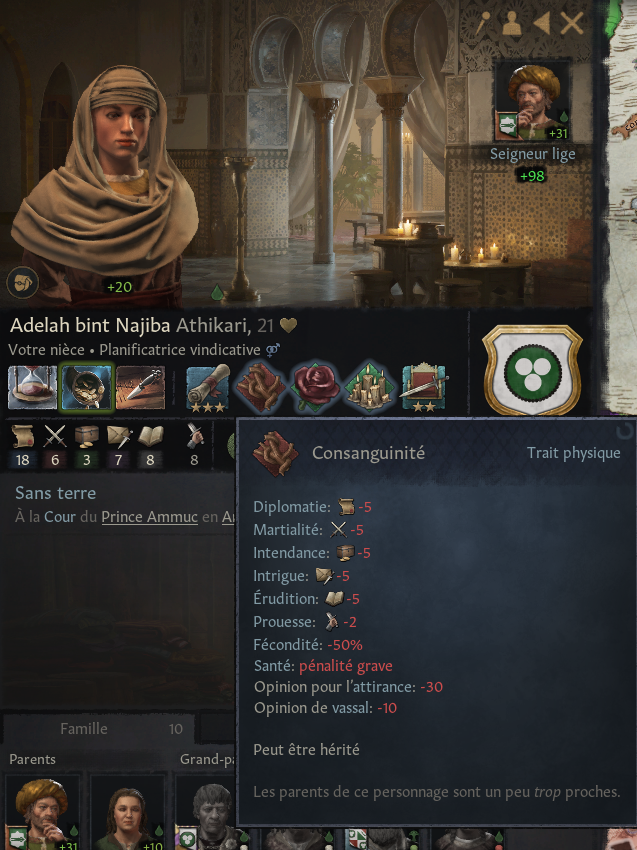Image resolution: width=637 pixels, height=850 pixels.
Task: Select the greedy coin-pot trait icon
Action: click(86, 388)
